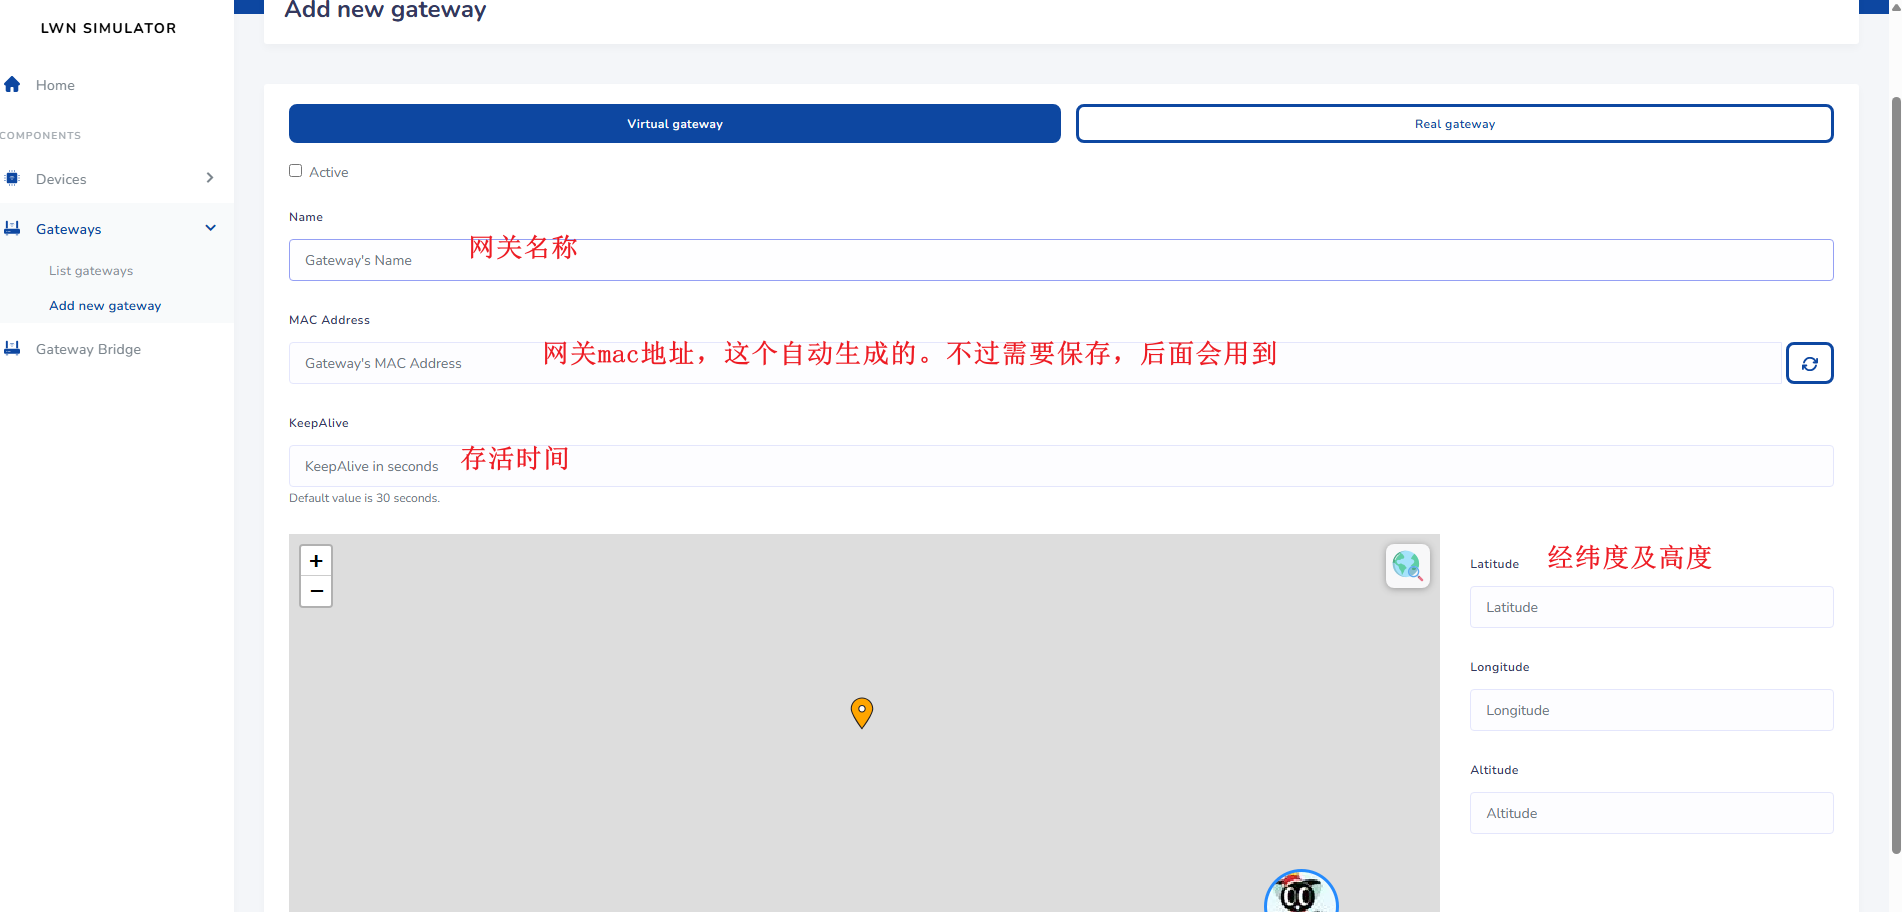Focus the Gateway's MAC Address field

1035,363
